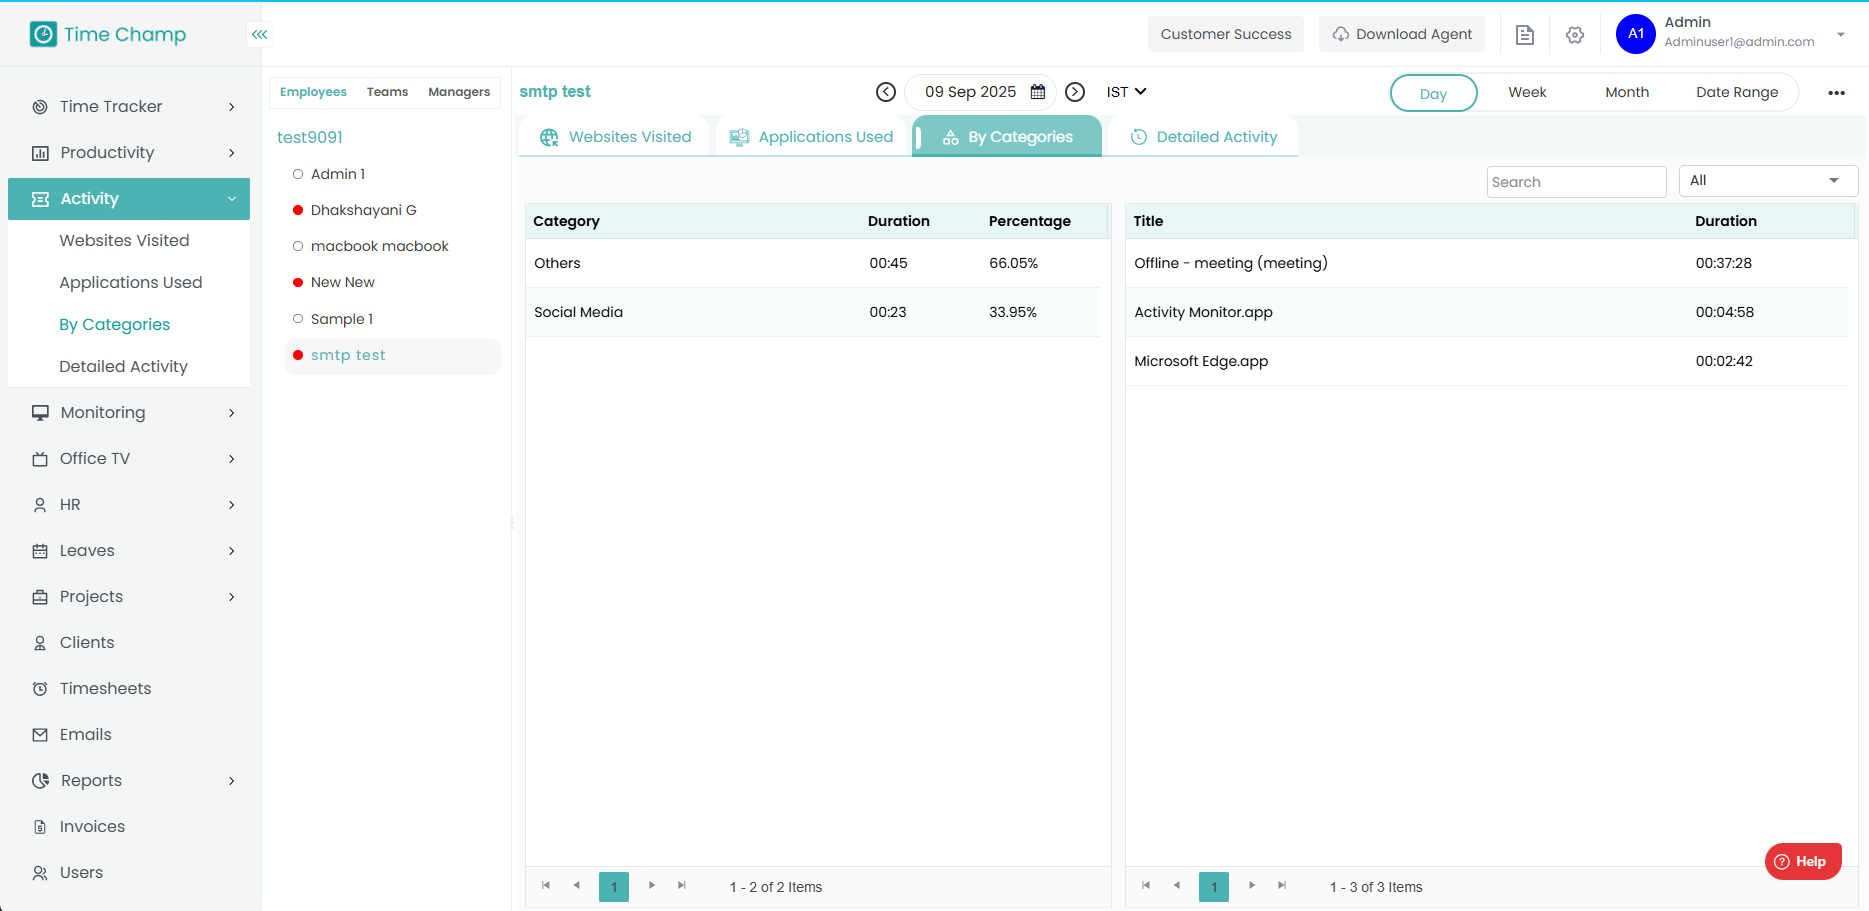This screenshot has width=1869, height=911.
Task: Select employee Dhakshayani G
Action: 363,210
